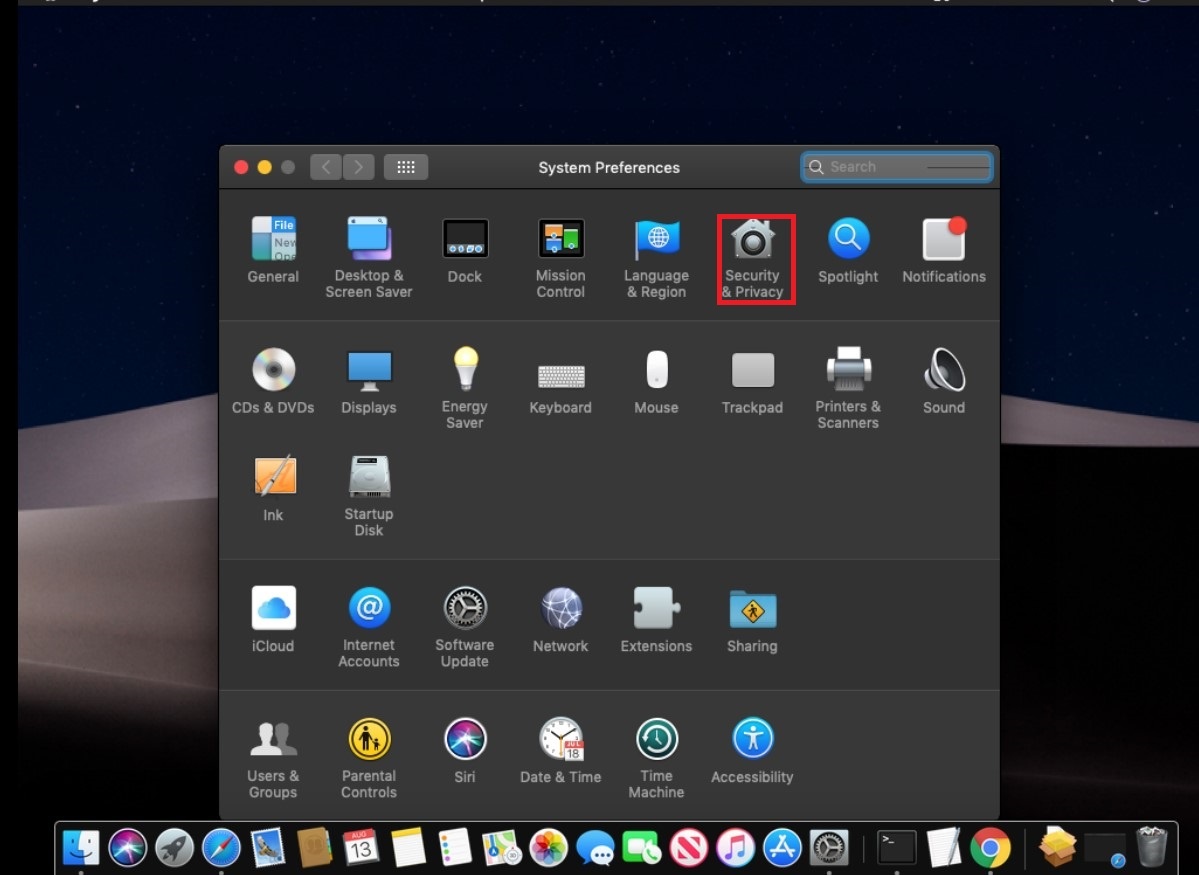Open Messages from the Dock

click(595, 847)
